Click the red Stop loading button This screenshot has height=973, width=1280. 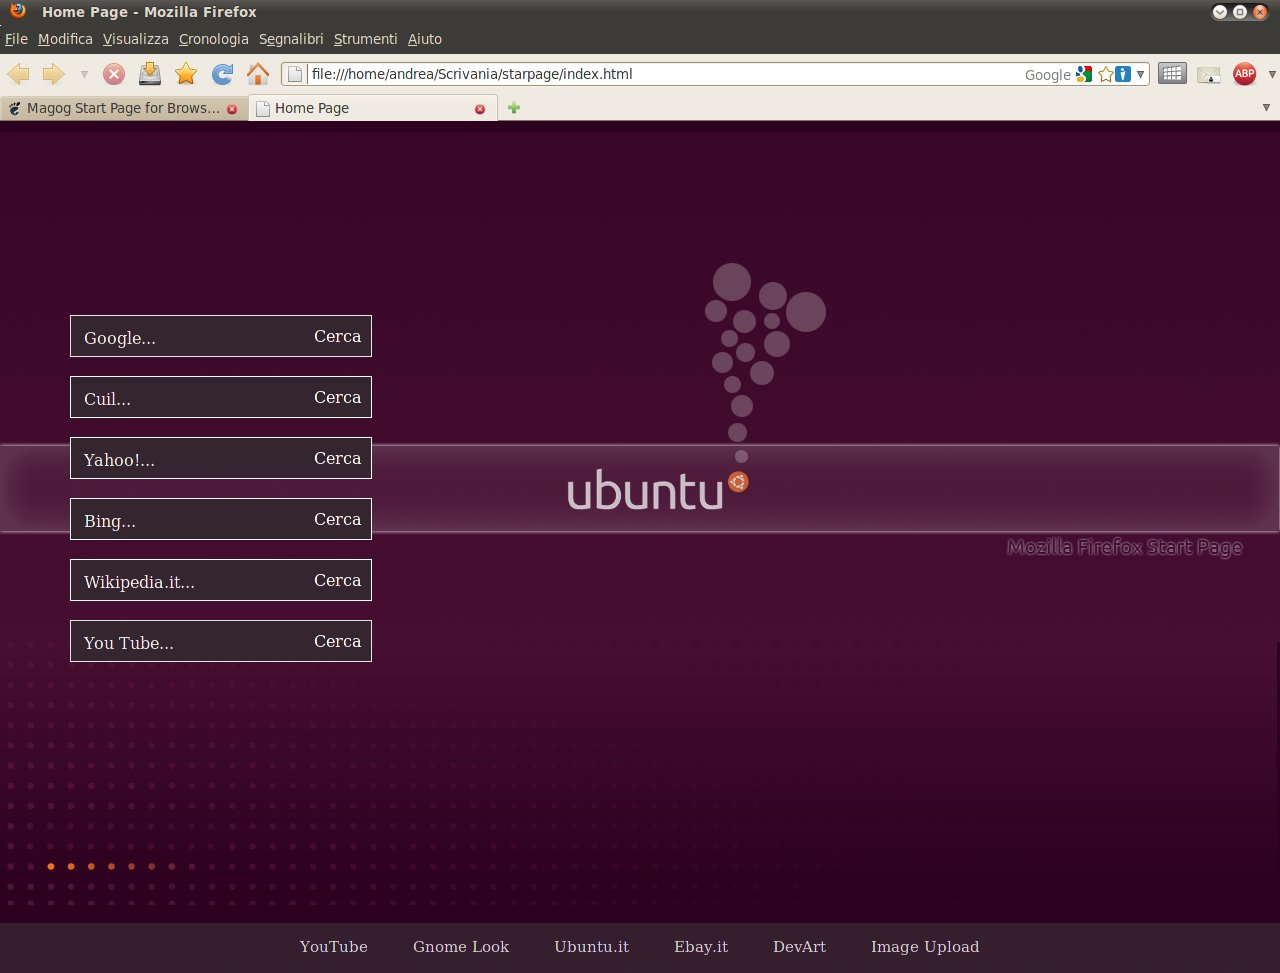(114, 74)
